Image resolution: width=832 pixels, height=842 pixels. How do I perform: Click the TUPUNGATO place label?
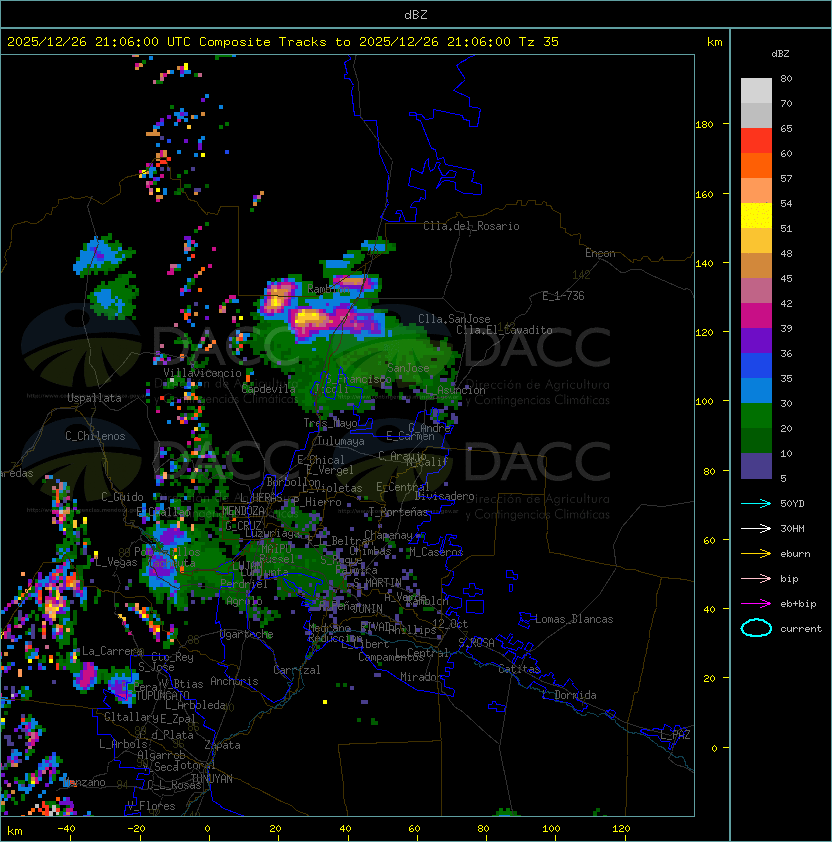[x=163, y=695]
